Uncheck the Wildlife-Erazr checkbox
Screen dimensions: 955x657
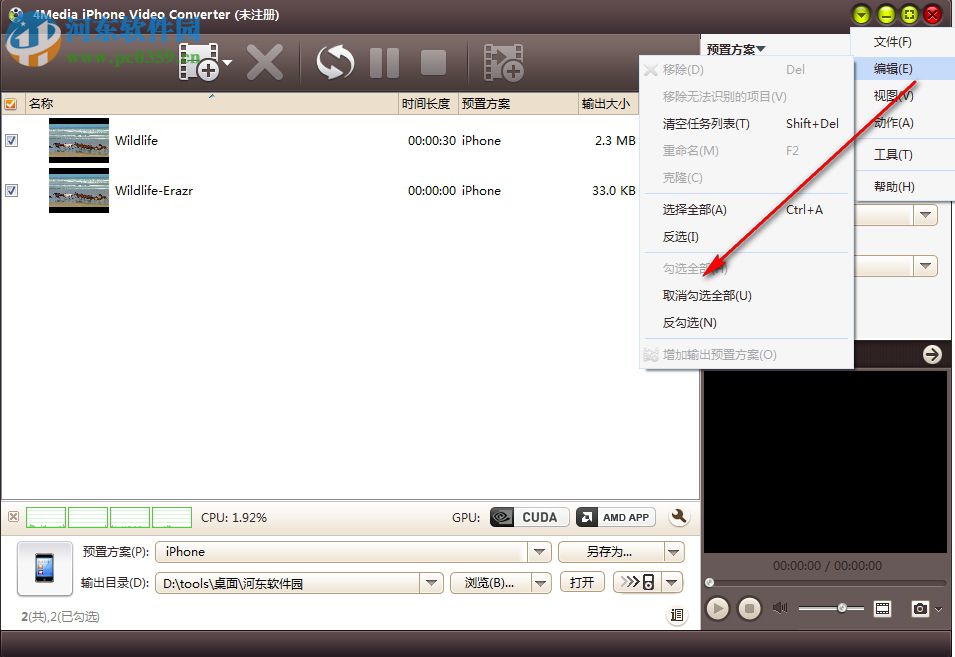point(12,190)
